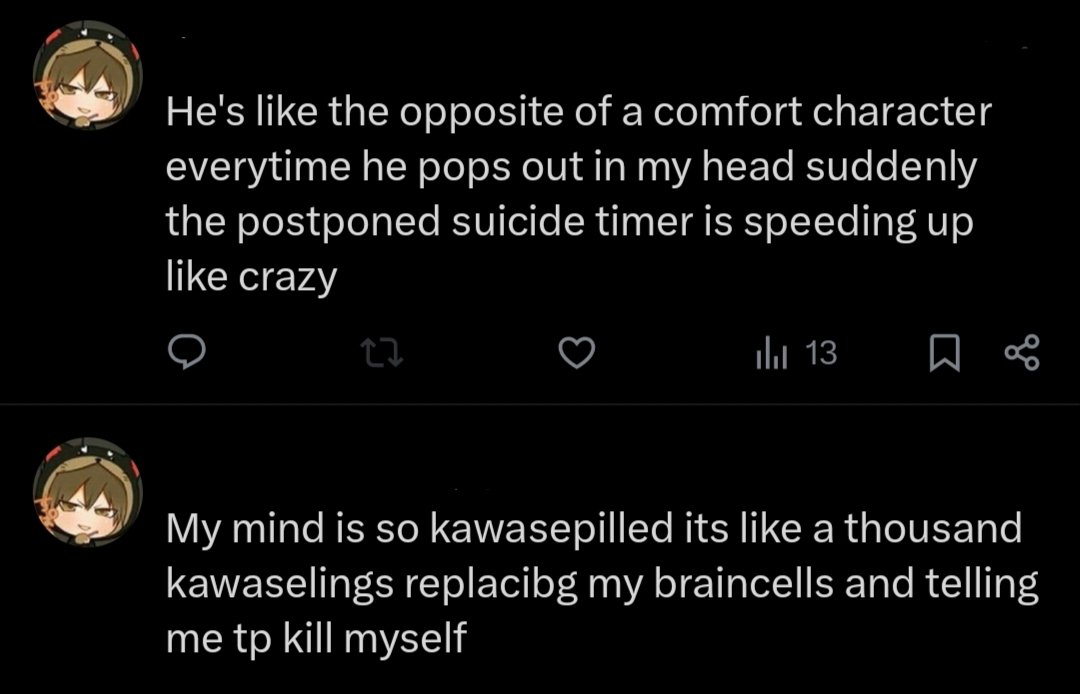Screen dimensions: 1080x694
Task: Click the reply speech bubble icon
Action: tap(187, 352)
